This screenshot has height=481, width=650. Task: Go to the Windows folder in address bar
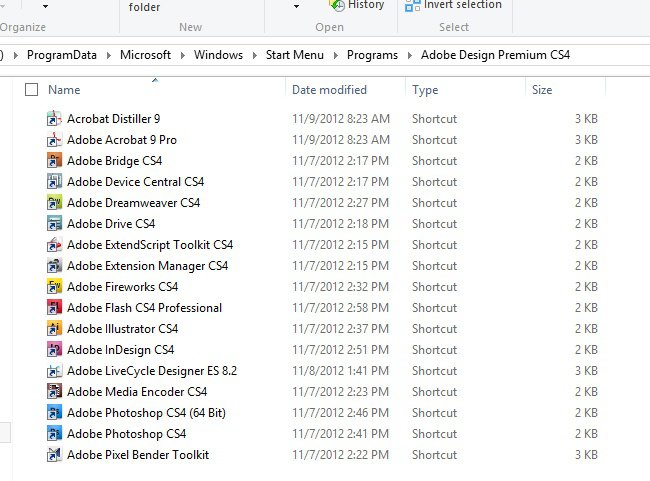pos(217,55)
